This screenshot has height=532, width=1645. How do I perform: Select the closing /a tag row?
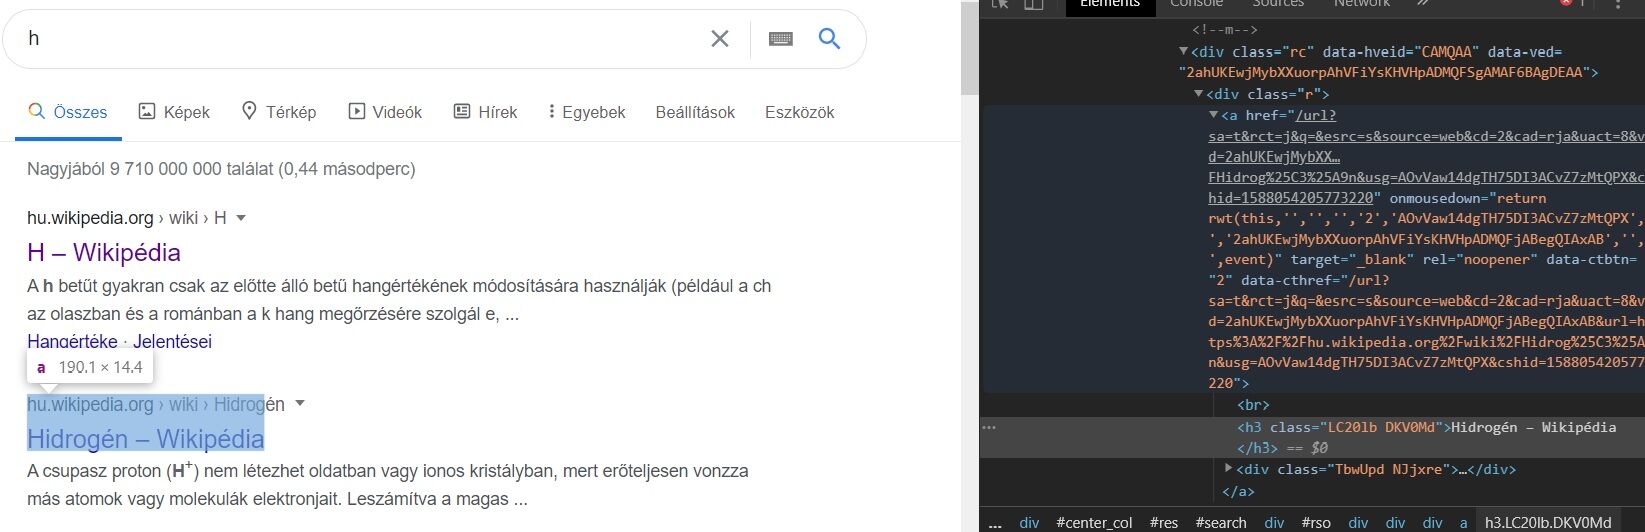[1238, 491]
